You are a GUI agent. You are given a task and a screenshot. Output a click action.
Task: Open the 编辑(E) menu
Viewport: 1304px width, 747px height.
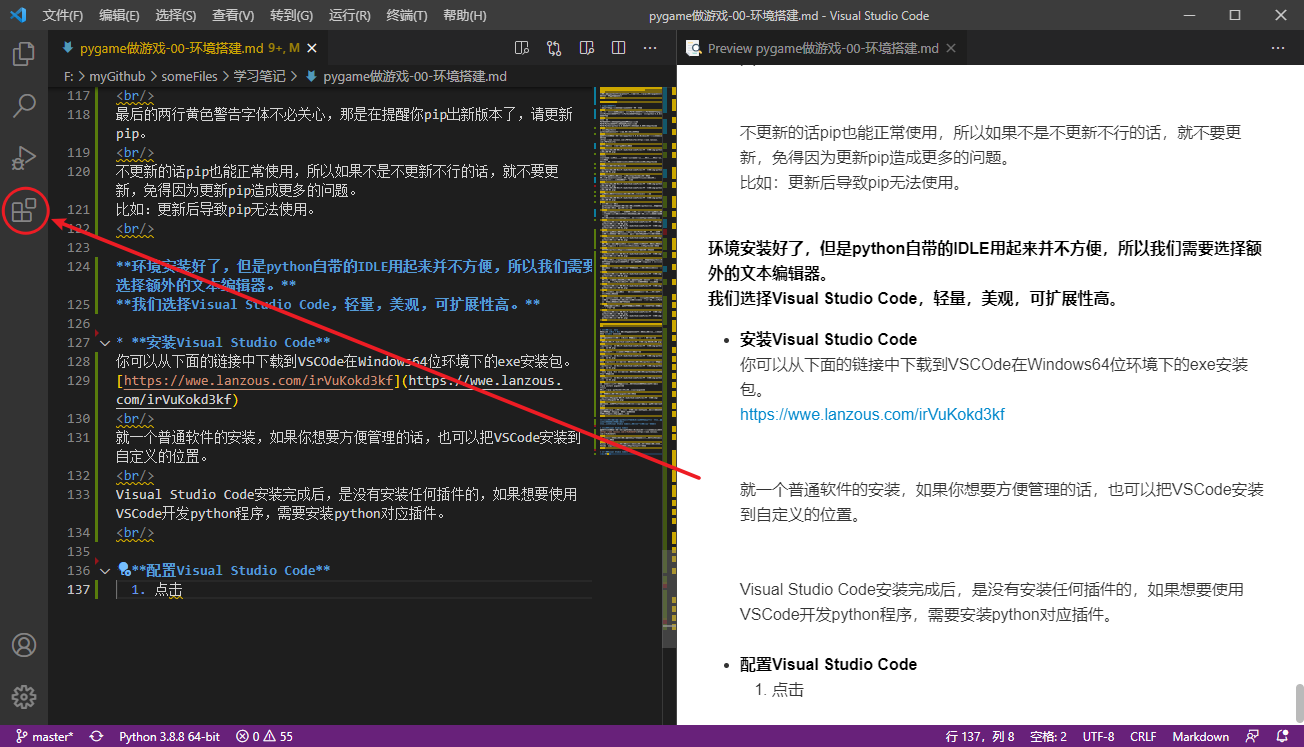pos(120,15)
